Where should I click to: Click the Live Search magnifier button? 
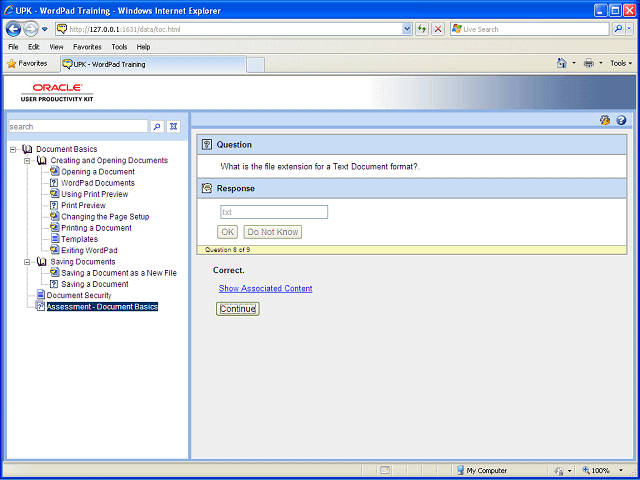click(618, 29)
